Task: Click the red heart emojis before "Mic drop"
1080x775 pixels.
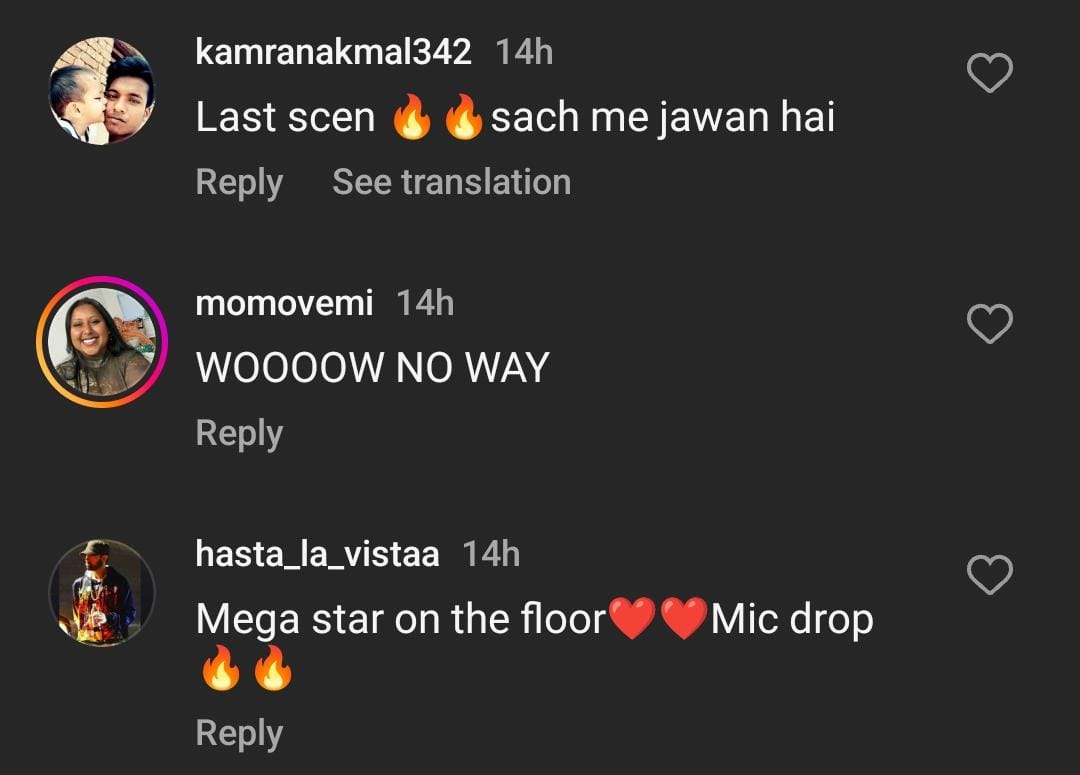Action: pos(658,619)
